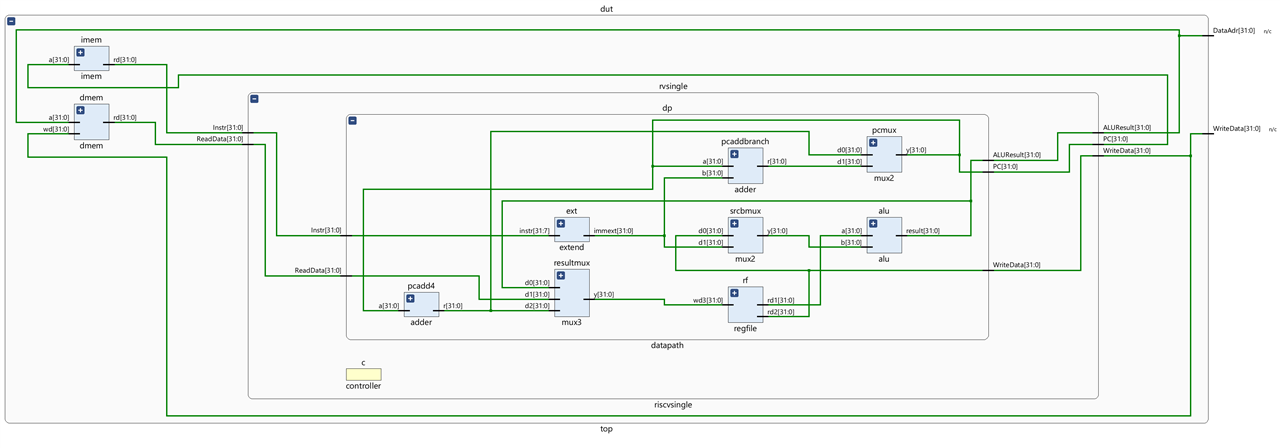Select the DataAdr[31:0] output port
1280x448 pixels.
[1232, 31]
